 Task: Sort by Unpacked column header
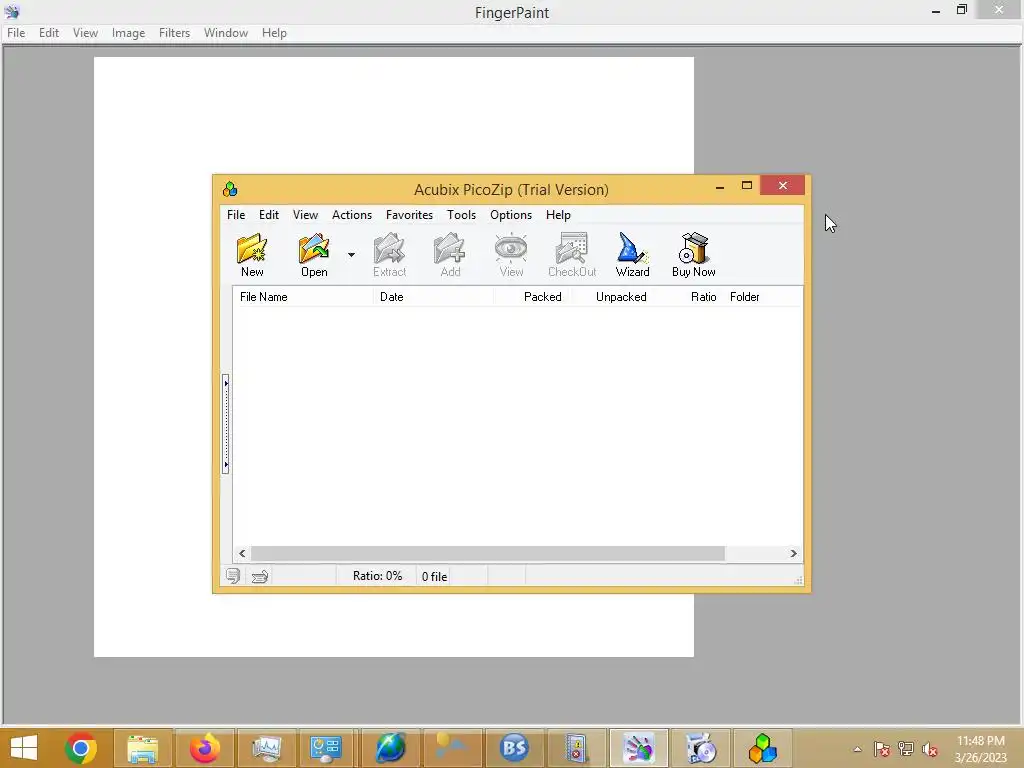(614, 296)
